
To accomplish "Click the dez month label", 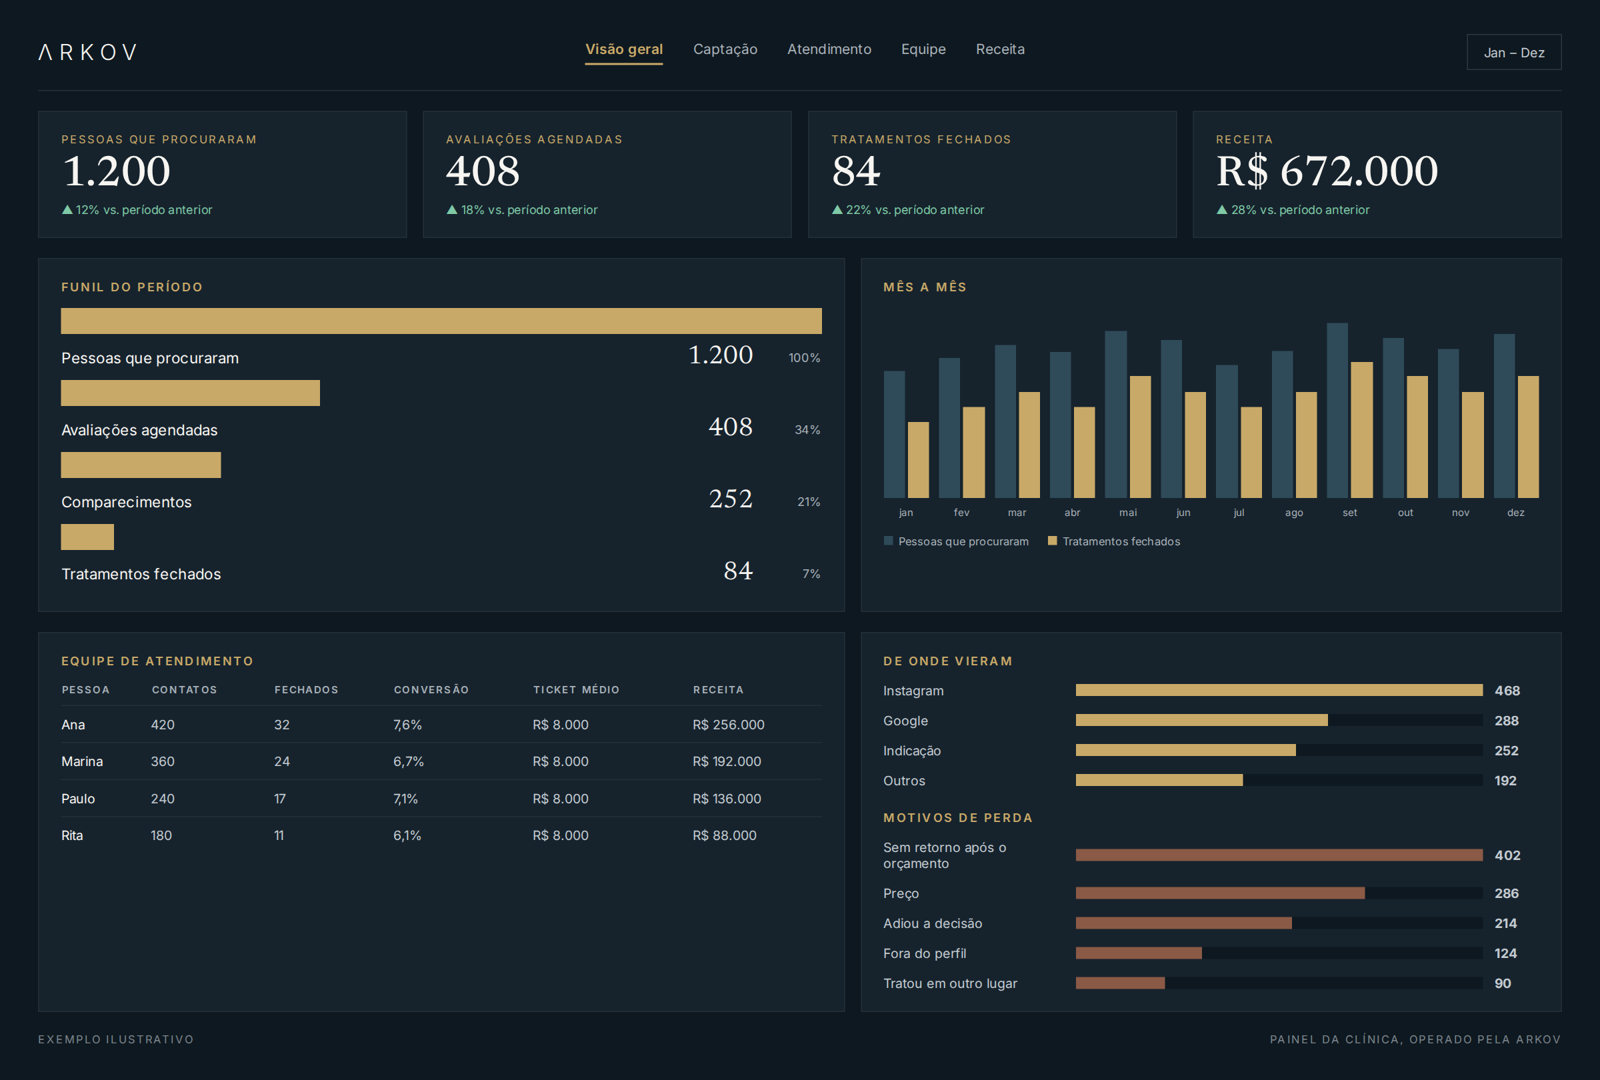I will tap(1516, 513).
